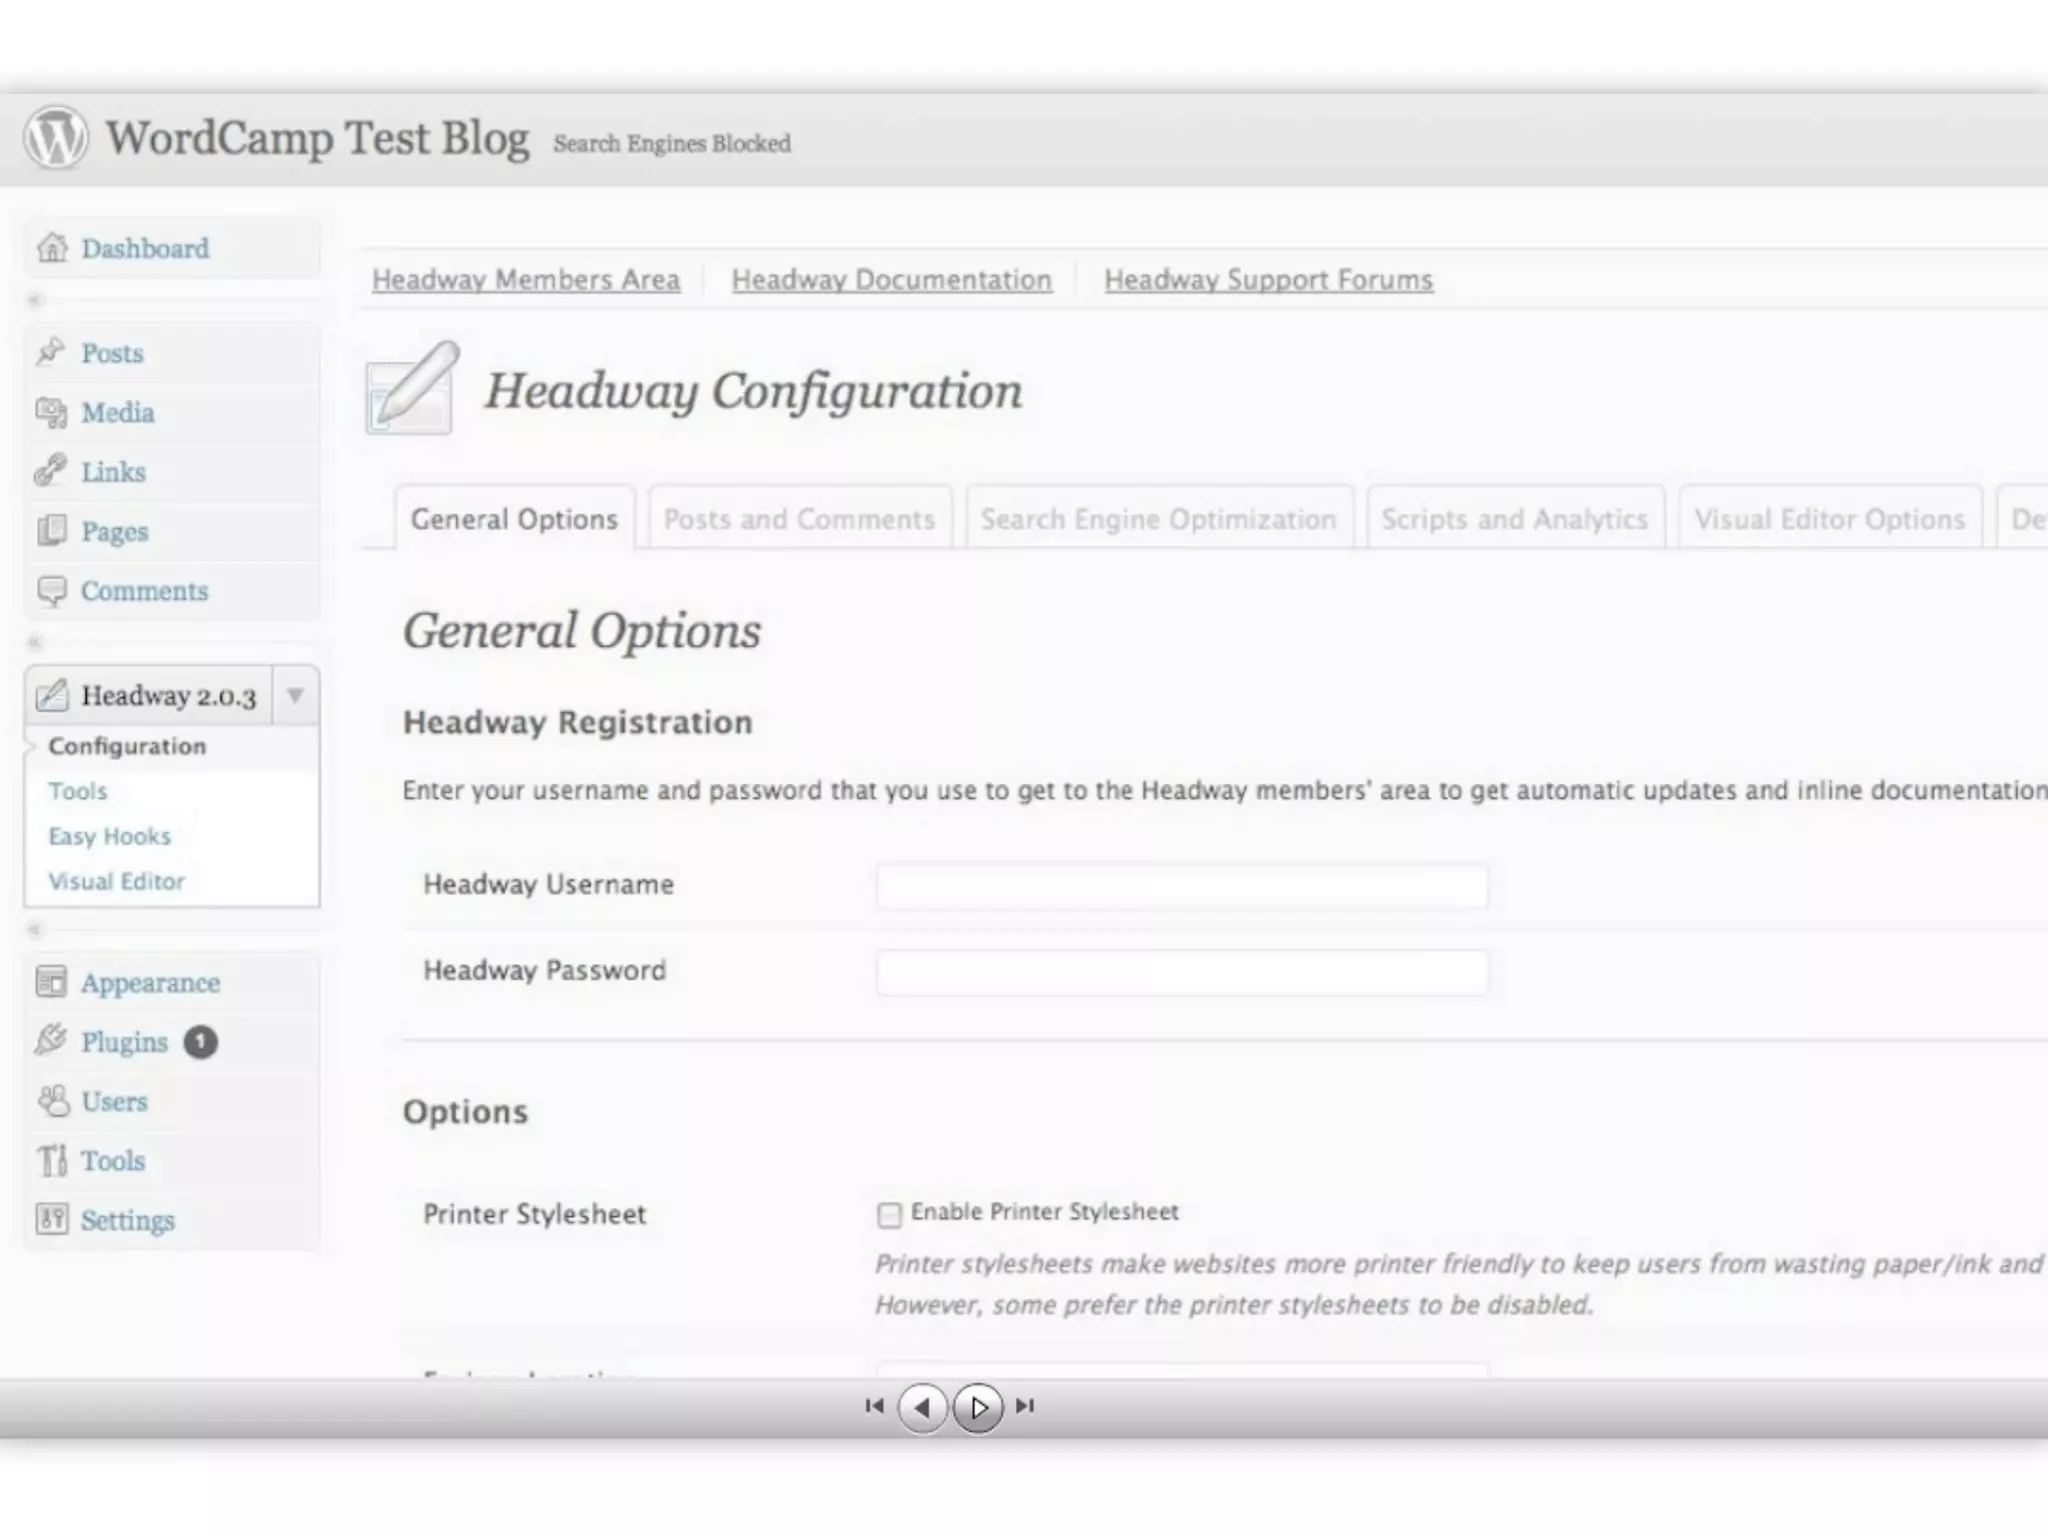This screenshot has width=2048, height=1536.
Task: Click the Comments speech bubble icon
Action: click(x=51, y=591)
